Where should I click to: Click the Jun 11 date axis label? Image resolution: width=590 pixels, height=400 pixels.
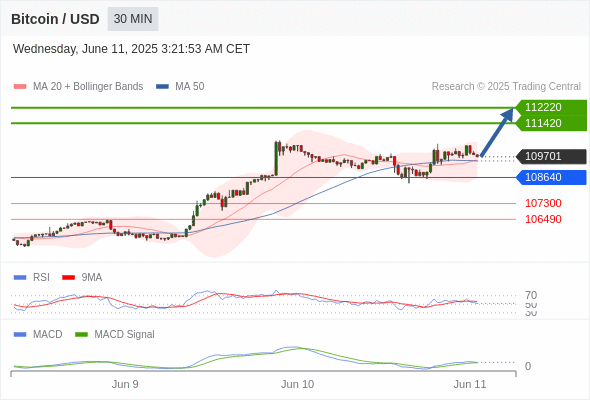pos(470,384)
